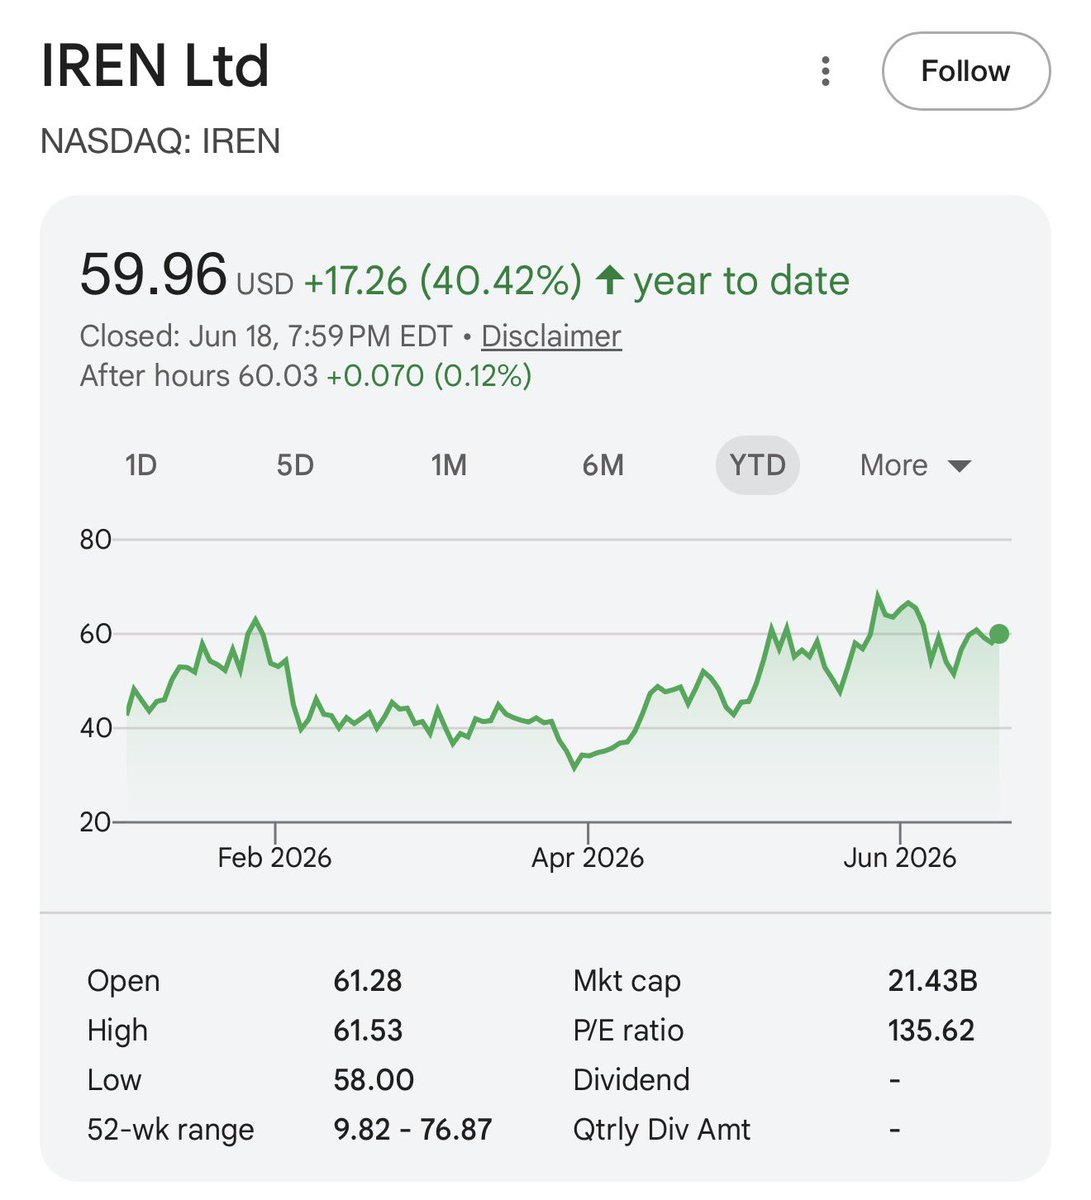Click the Qtrly Div Amt label

coord(661,1130)
